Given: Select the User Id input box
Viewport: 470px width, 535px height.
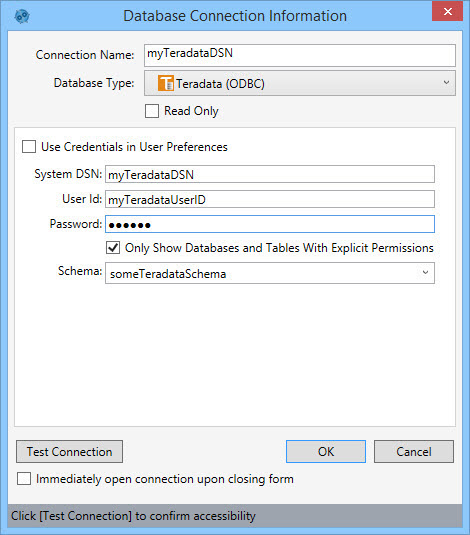Looking at the screenshot, I should (x=270, y=199).
